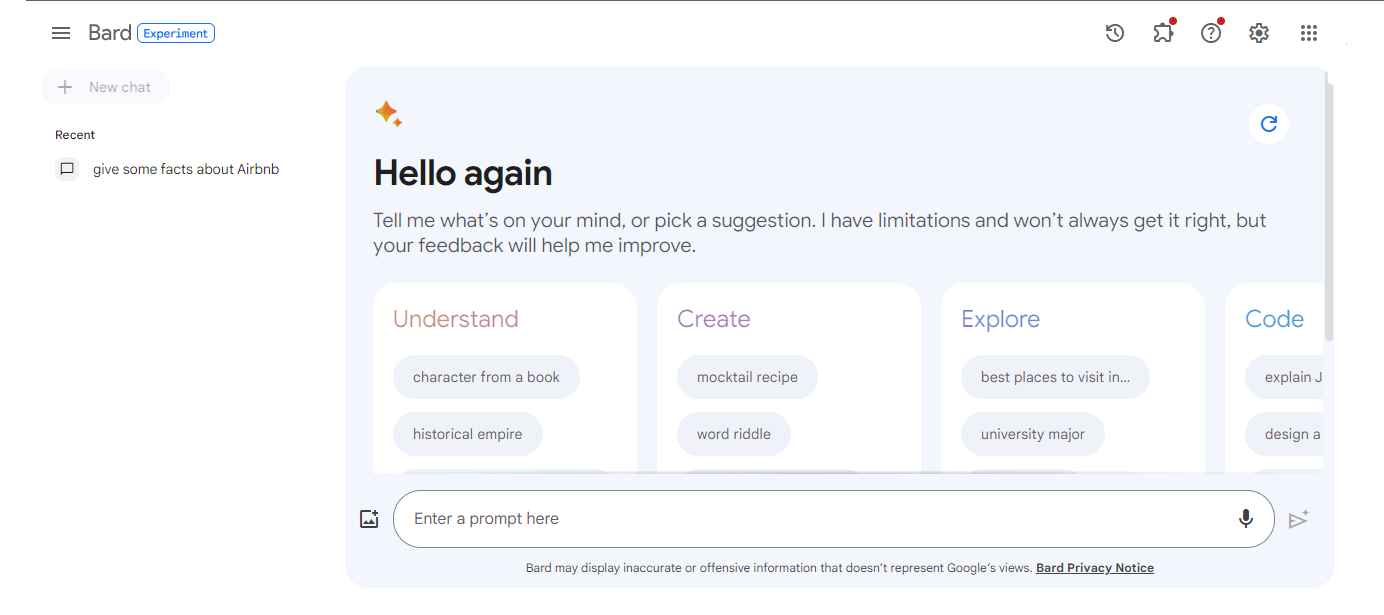Click the Bard title text
Image resolution: width=1384 pixels, height=615 pixels.
click(x=110, y=33)
